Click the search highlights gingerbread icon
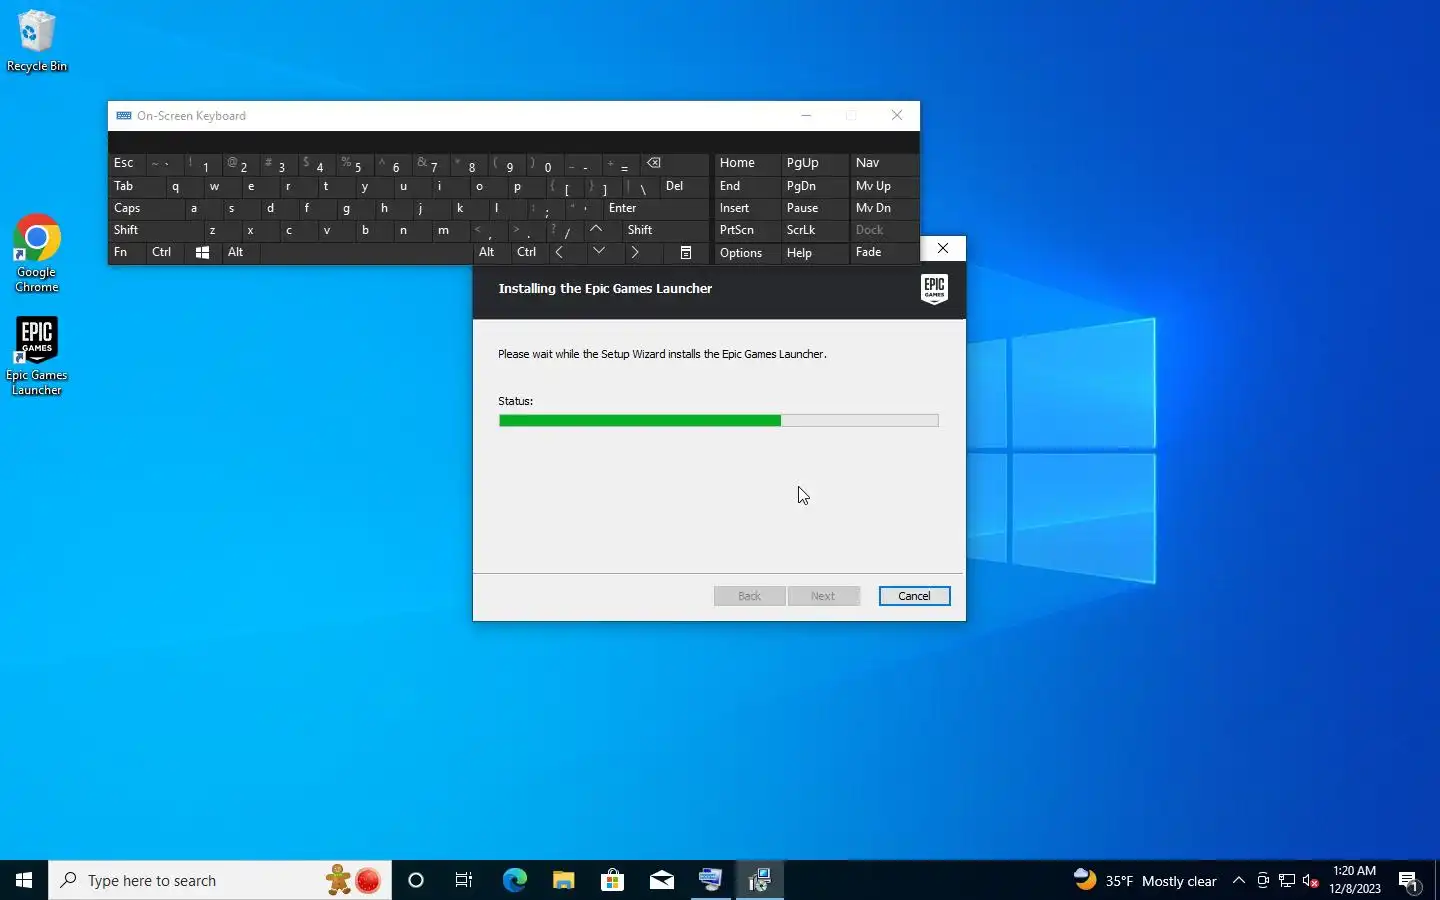This screenshot has height=900, width=1440. click(338, 880)
